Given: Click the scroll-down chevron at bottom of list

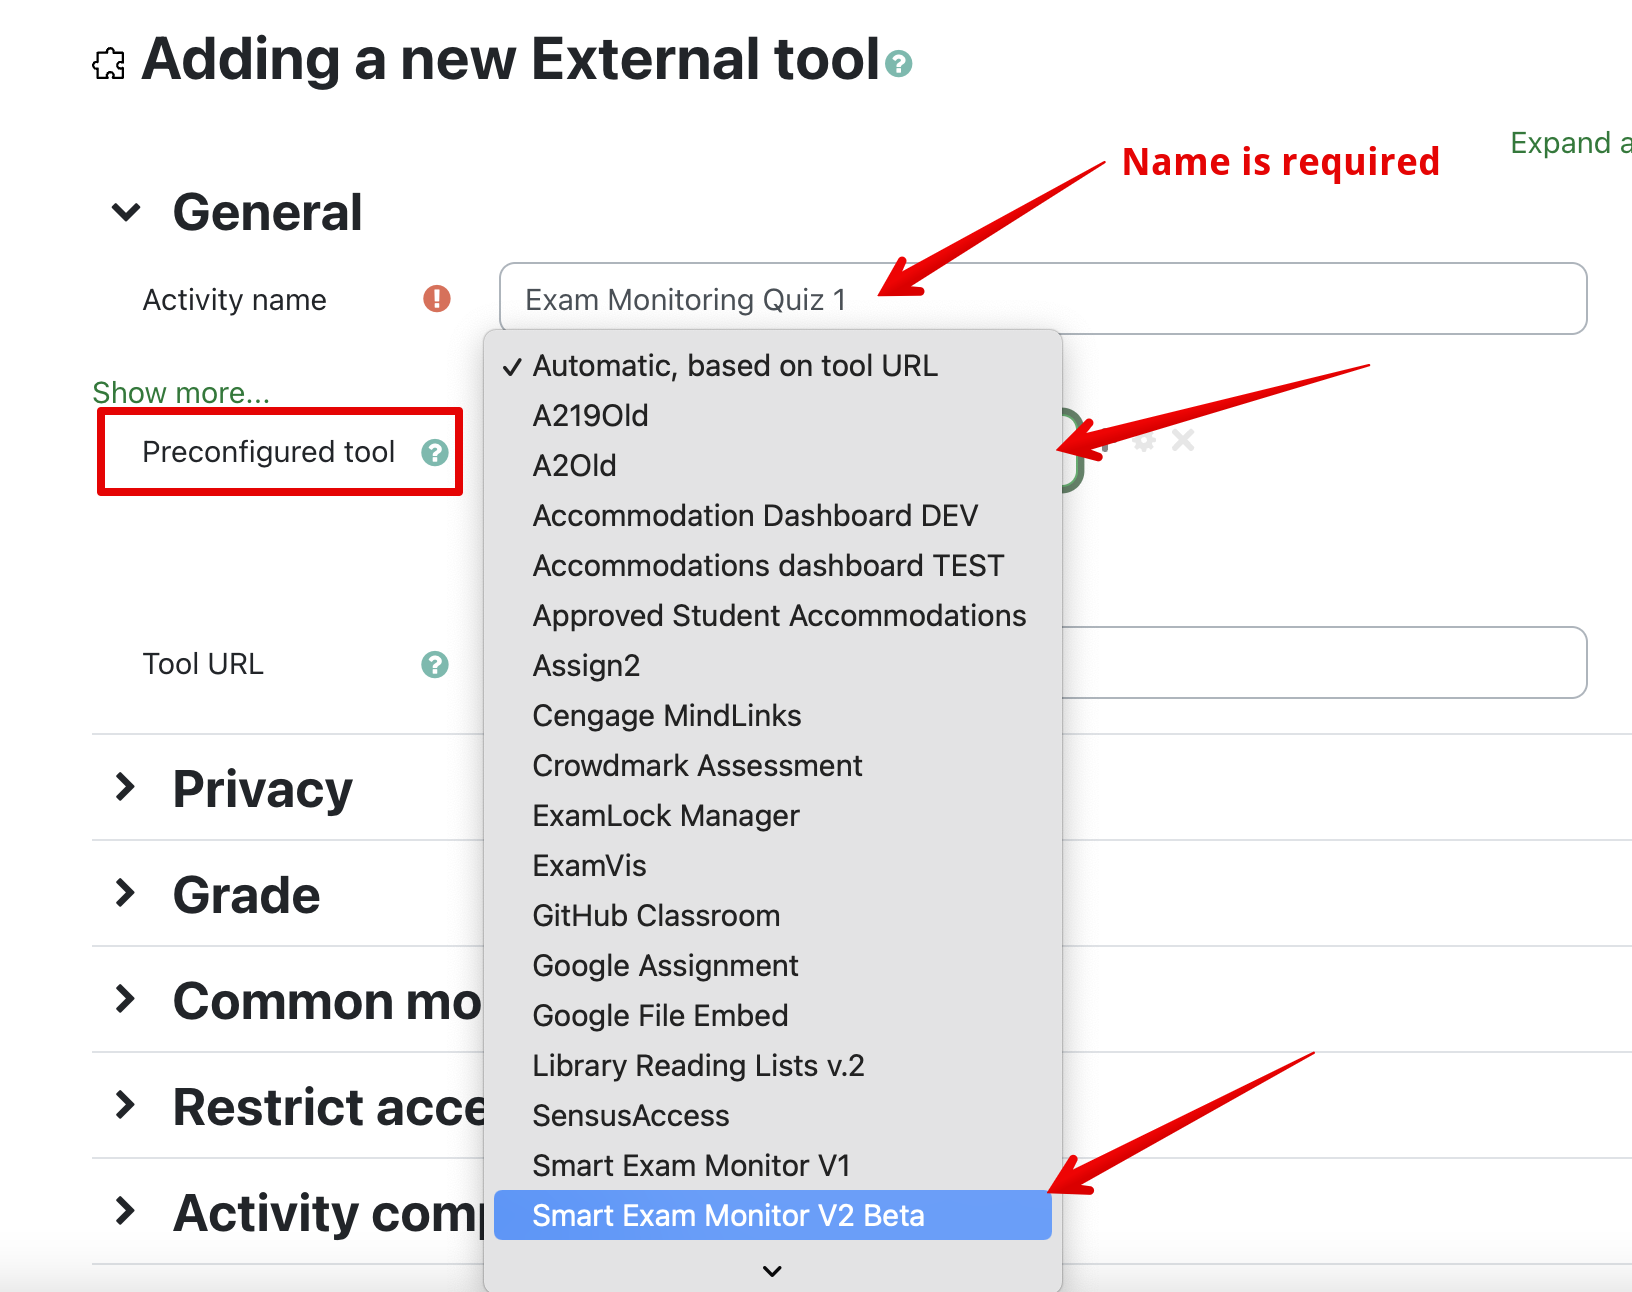Looking at the screenshot, I should (x=772, y=1270).
